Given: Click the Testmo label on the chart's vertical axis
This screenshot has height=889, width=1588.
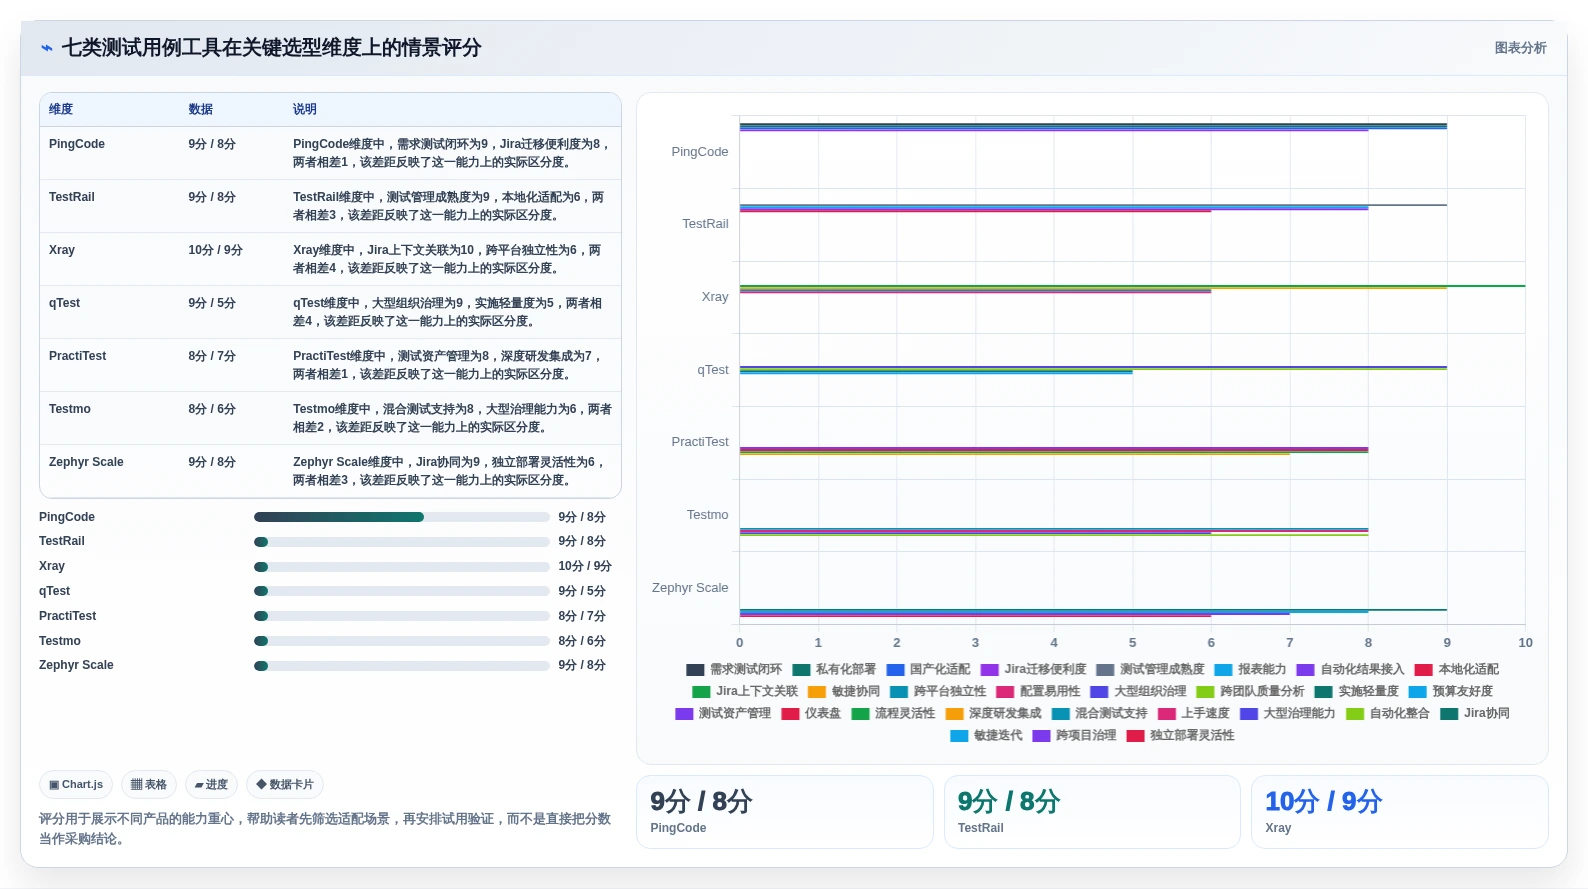Looking at the screenshot, I should tap(707, 515).
